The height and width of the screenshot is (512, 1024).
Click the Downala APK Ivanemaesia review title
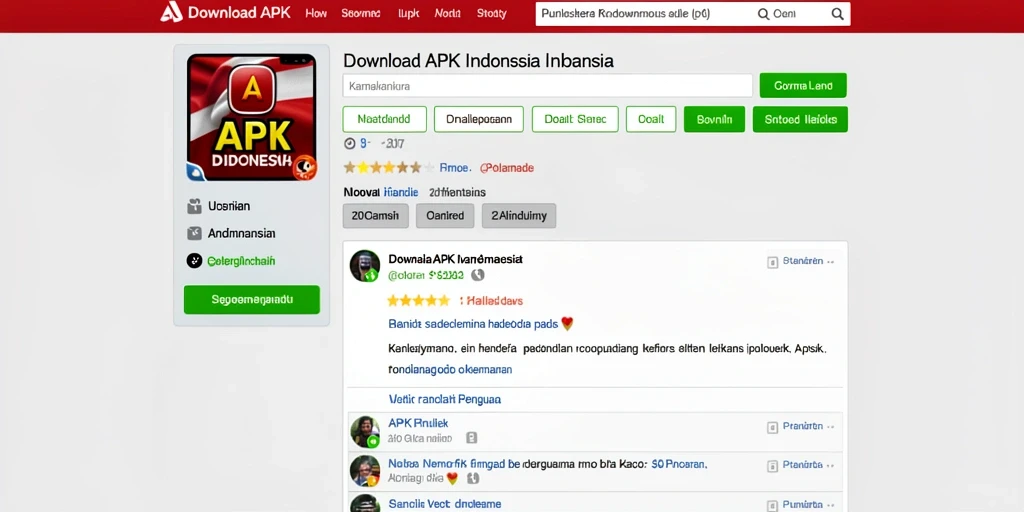click(x=455, y=259)
